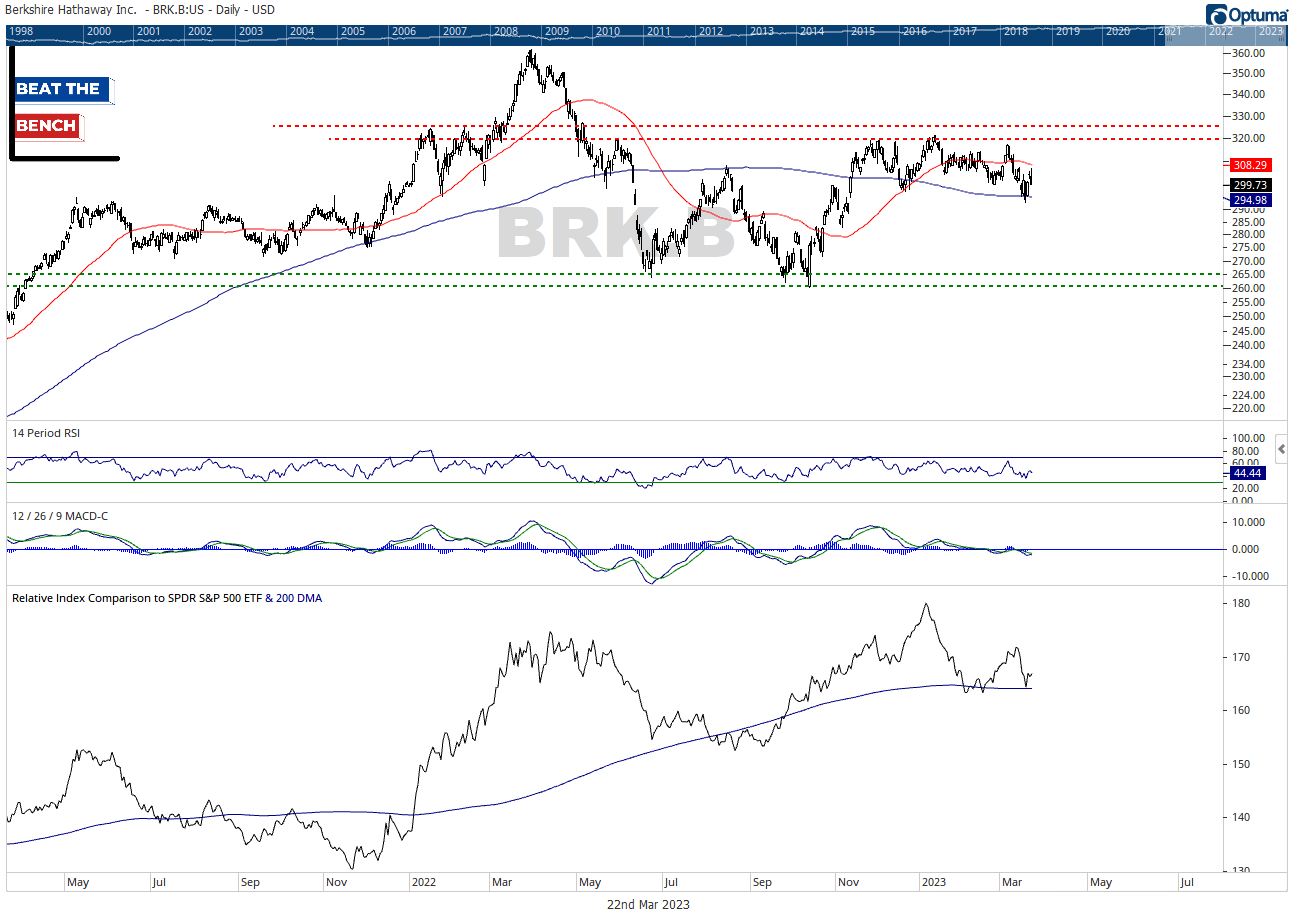Screen dimensions: 1294x924
Task: Select year 2008 in the top overview strip
Action: point(507,32)
